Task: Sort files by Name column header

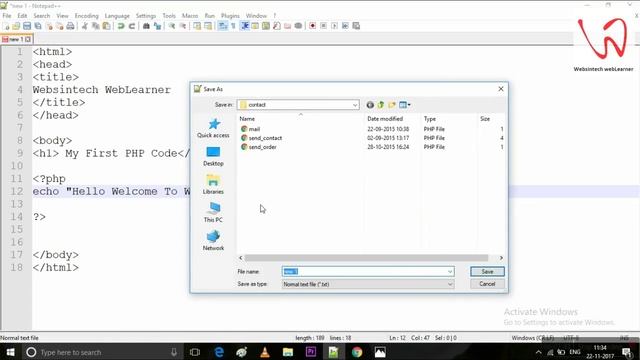Action: click(300, 119)
